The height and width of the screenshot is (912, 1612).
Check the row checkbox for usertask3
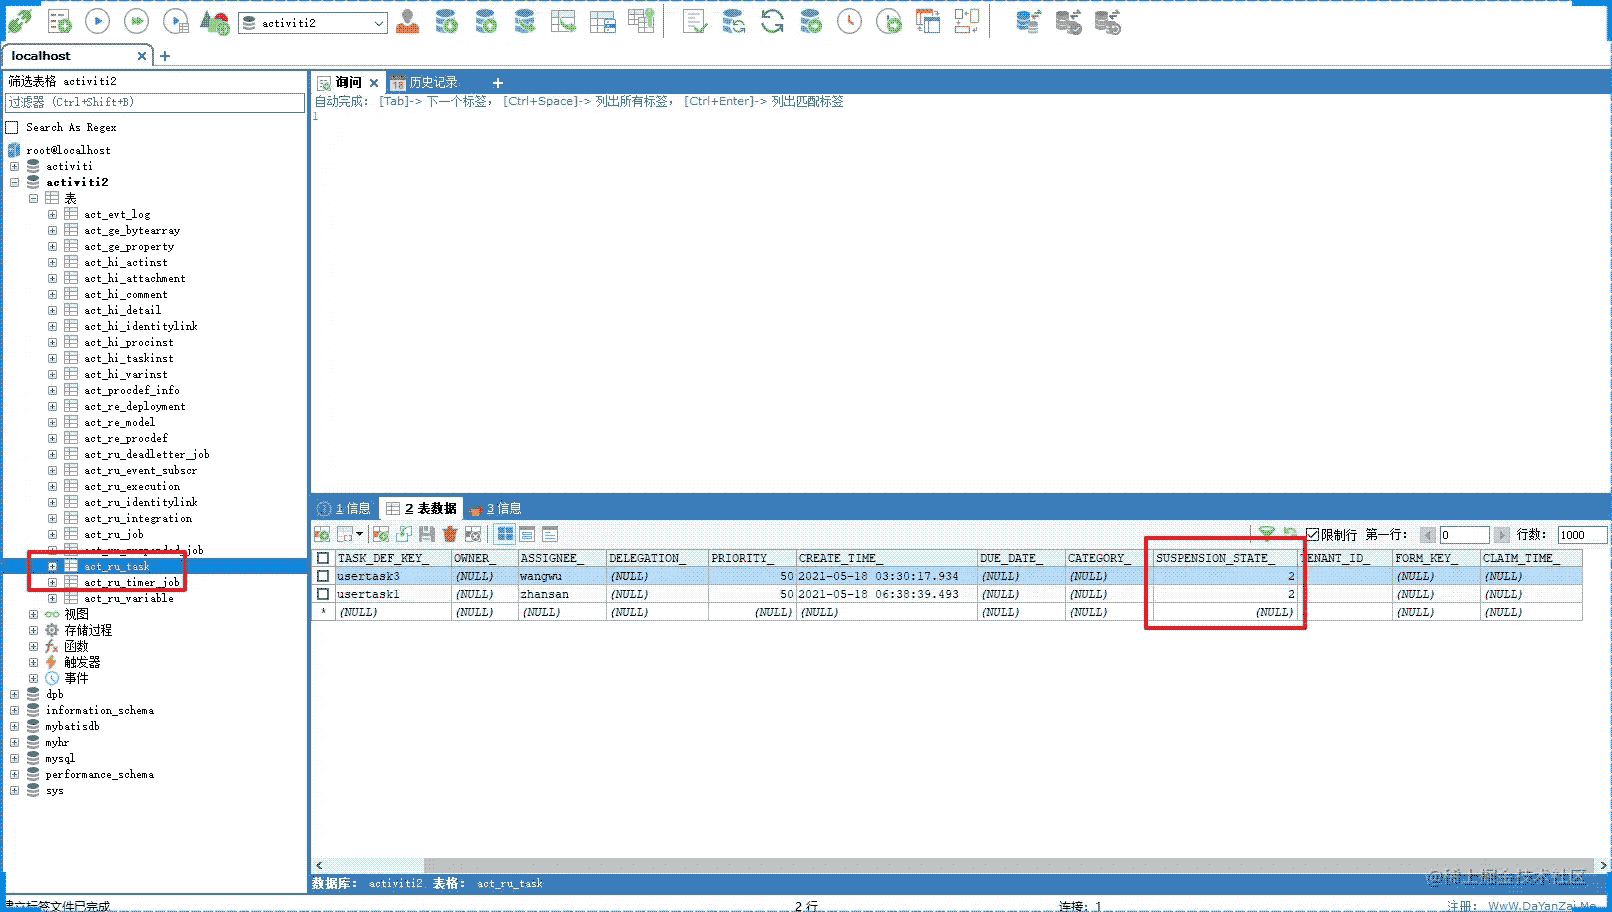(x=323, y=576)
